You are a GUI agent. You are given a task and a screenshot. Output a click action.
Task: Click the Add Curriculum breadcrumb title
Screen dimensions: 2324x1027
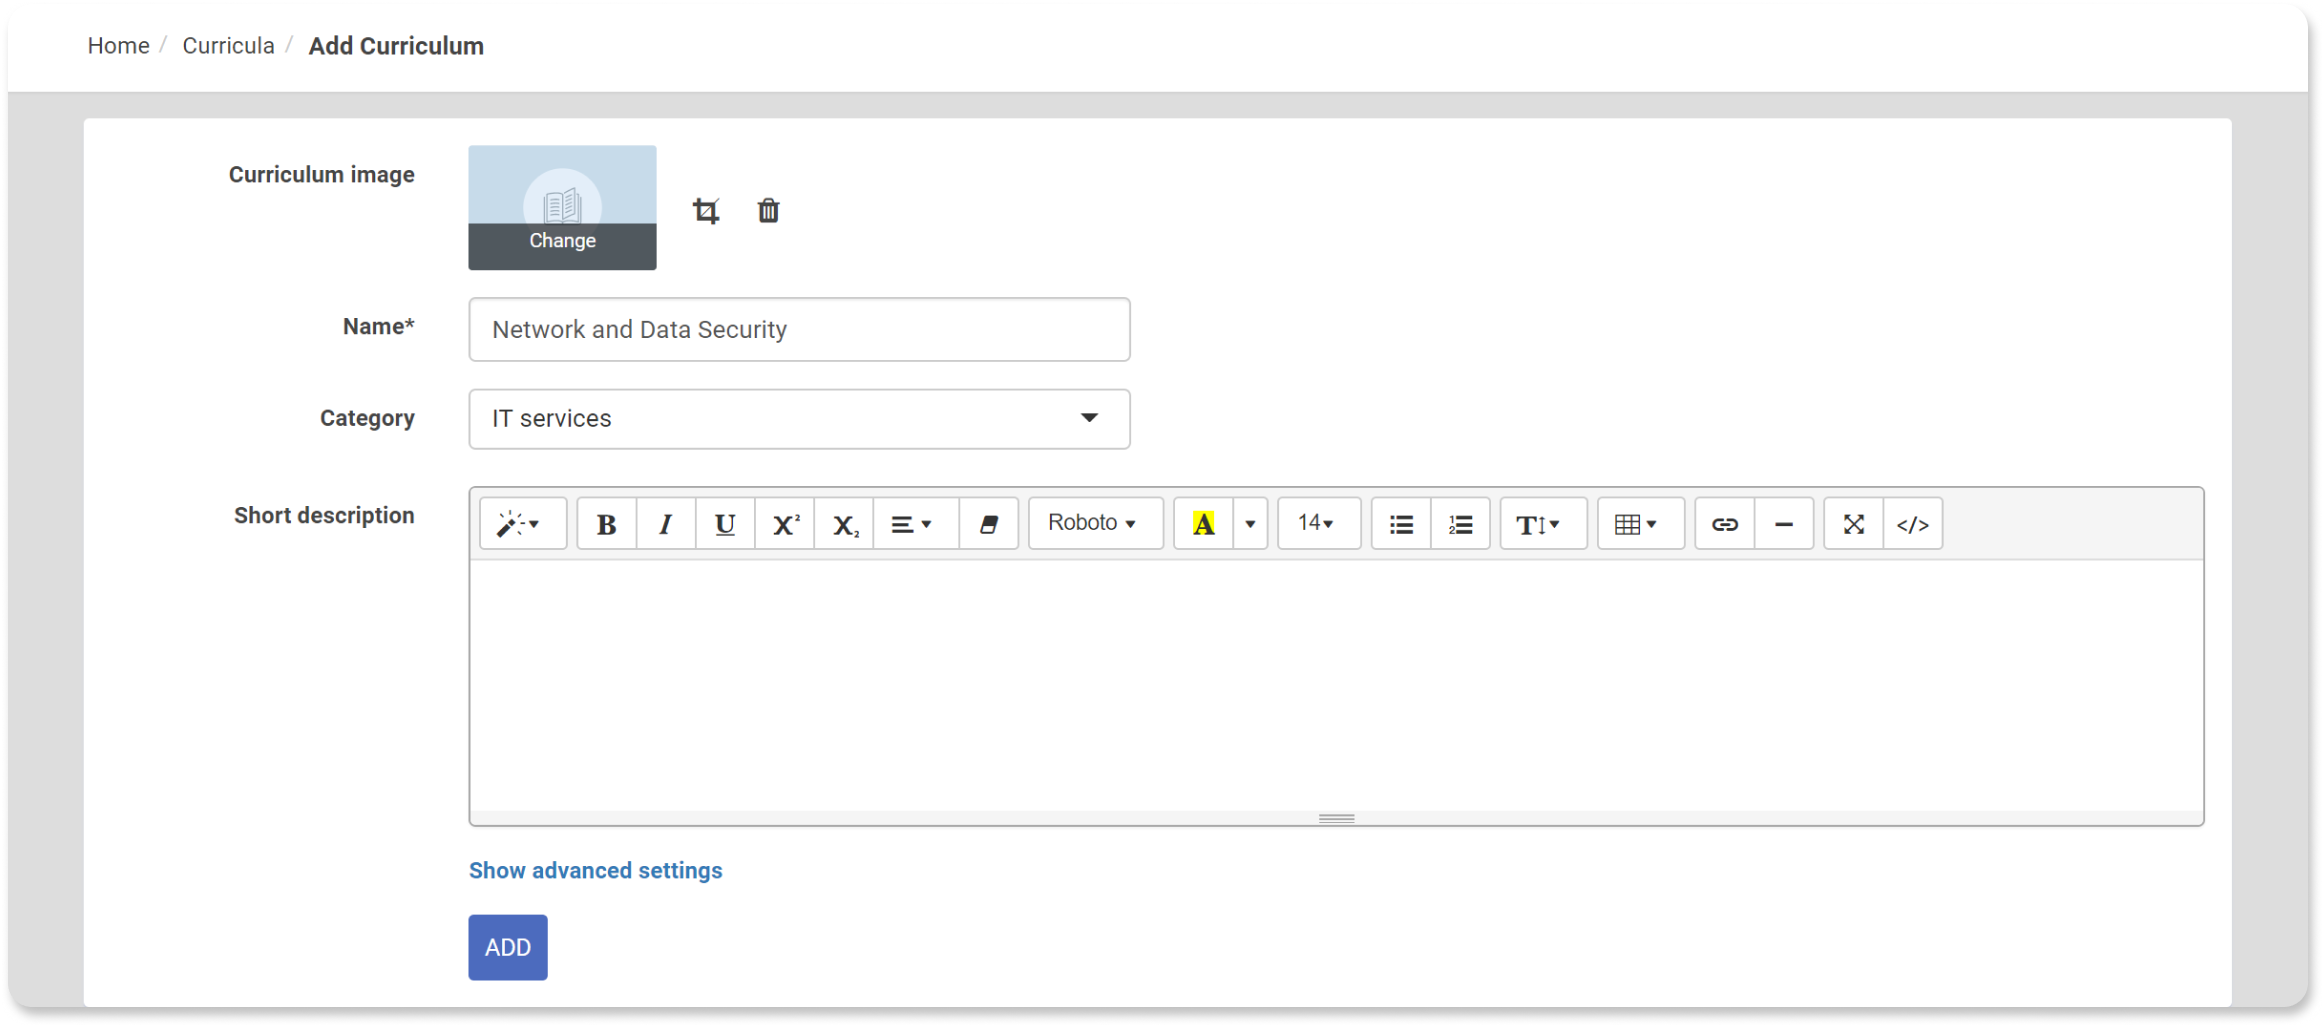pos(396,46)
